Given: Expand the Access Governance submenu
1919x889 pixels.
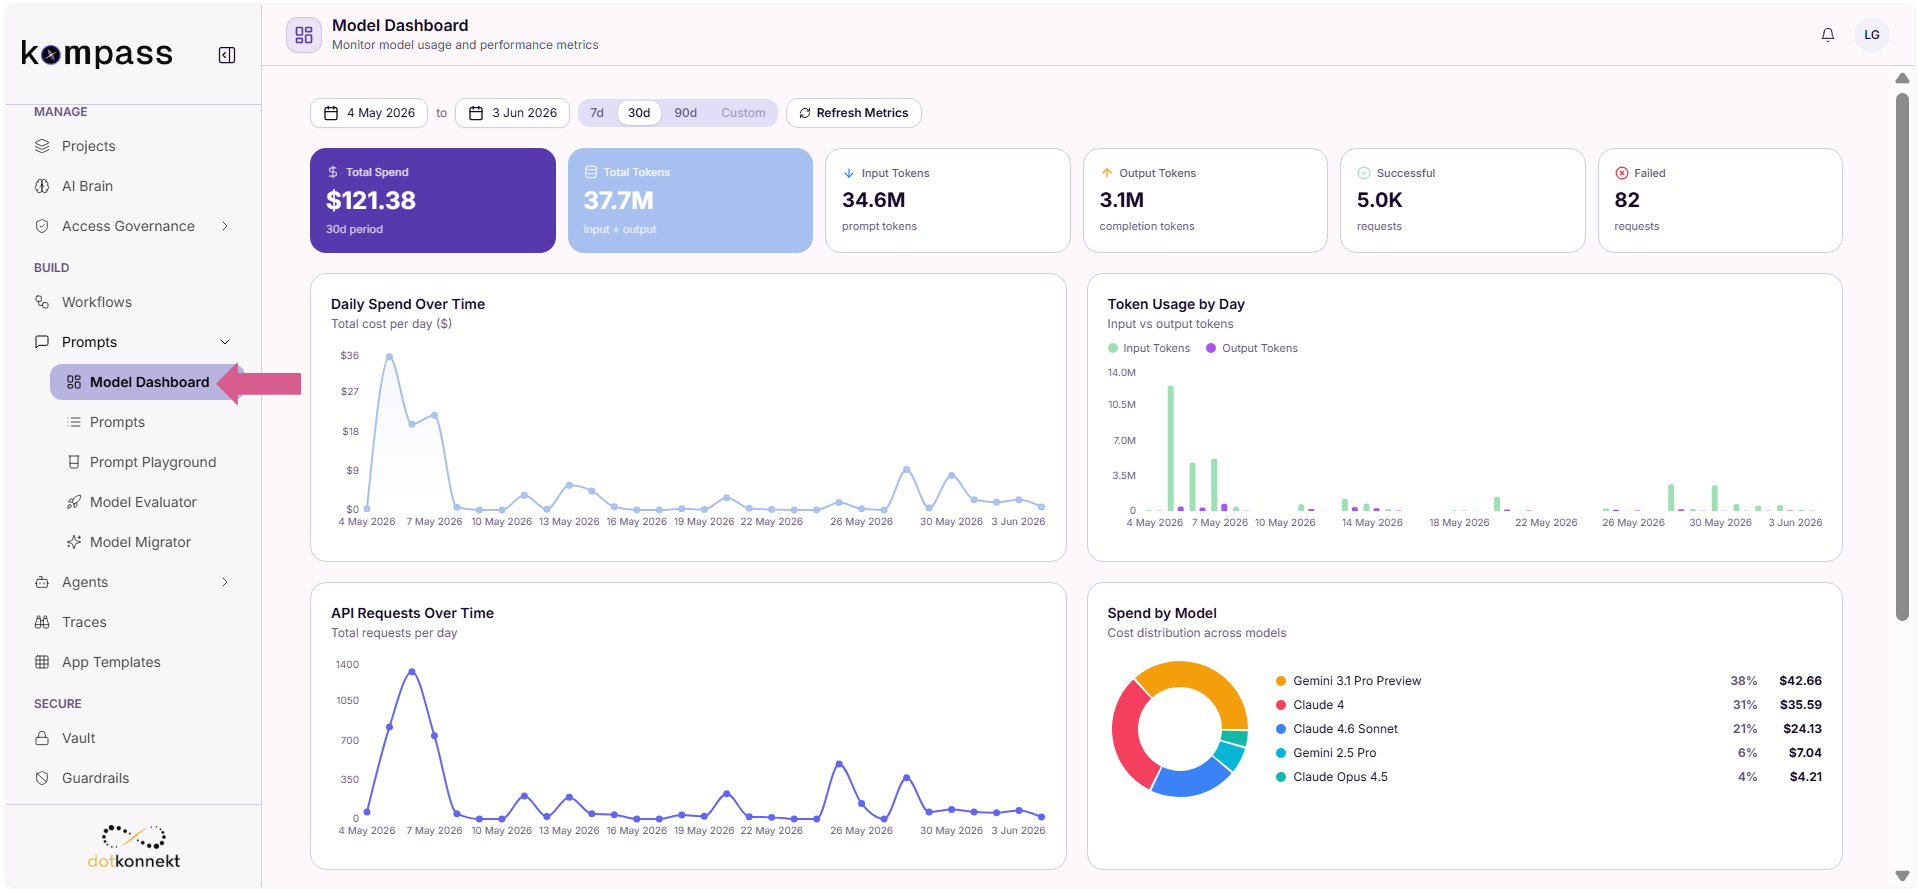Looking at the screenshot, I should [x=225, y=226].
